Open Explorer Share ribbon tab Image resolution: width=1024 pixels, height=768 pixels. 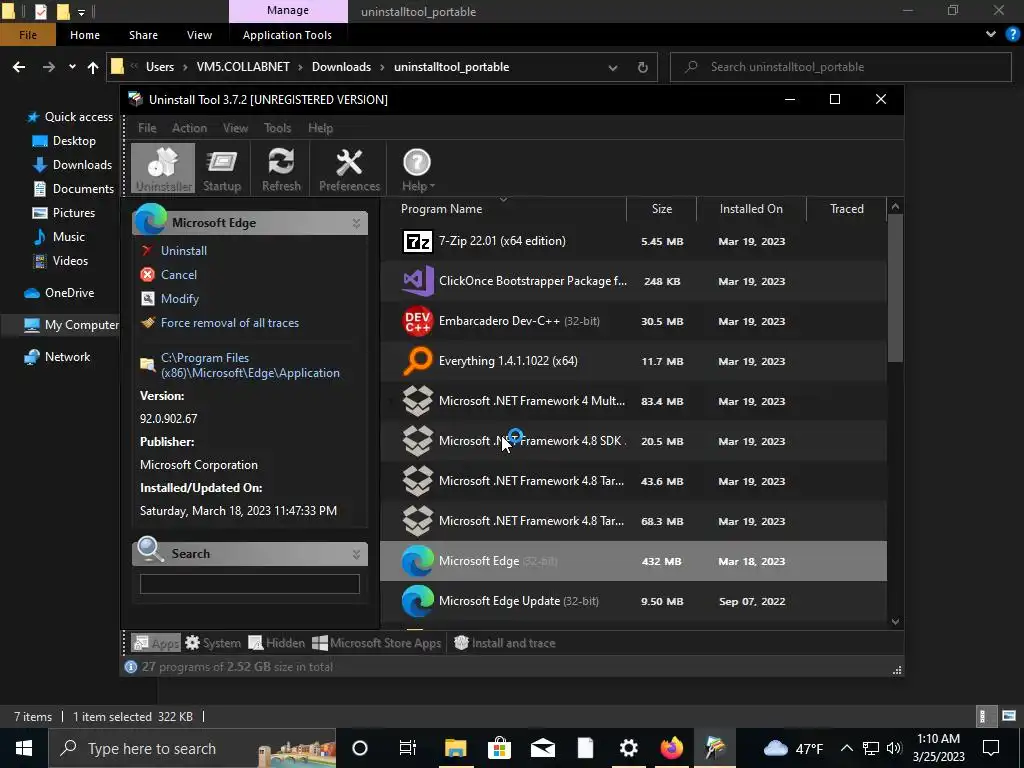click(x=143, y=35)
